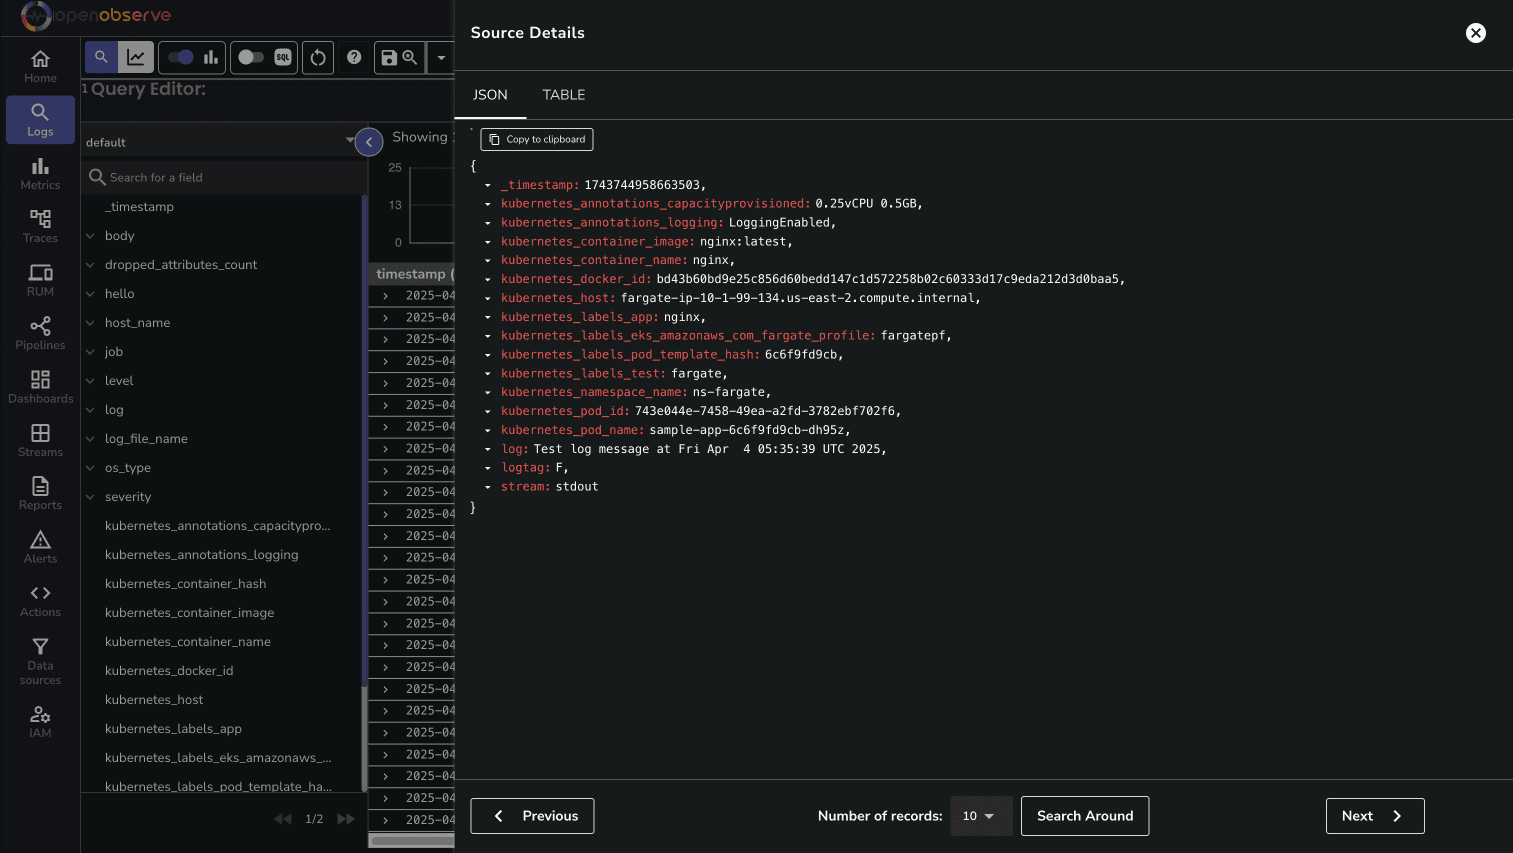Click the reset filters refresh icon
The height and width of the screenshot is (853, 1513).
(318, 58)
